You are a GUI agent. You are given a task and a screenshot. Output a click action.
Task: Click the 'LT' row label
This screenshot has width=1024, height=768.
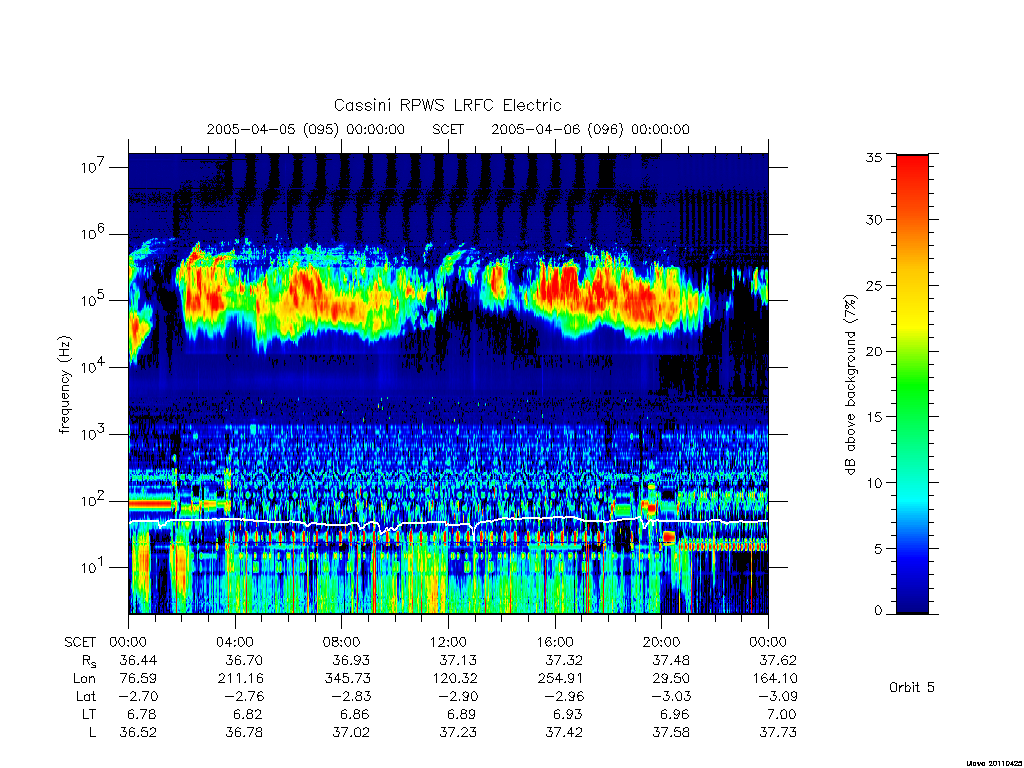(x=89, y=714)
